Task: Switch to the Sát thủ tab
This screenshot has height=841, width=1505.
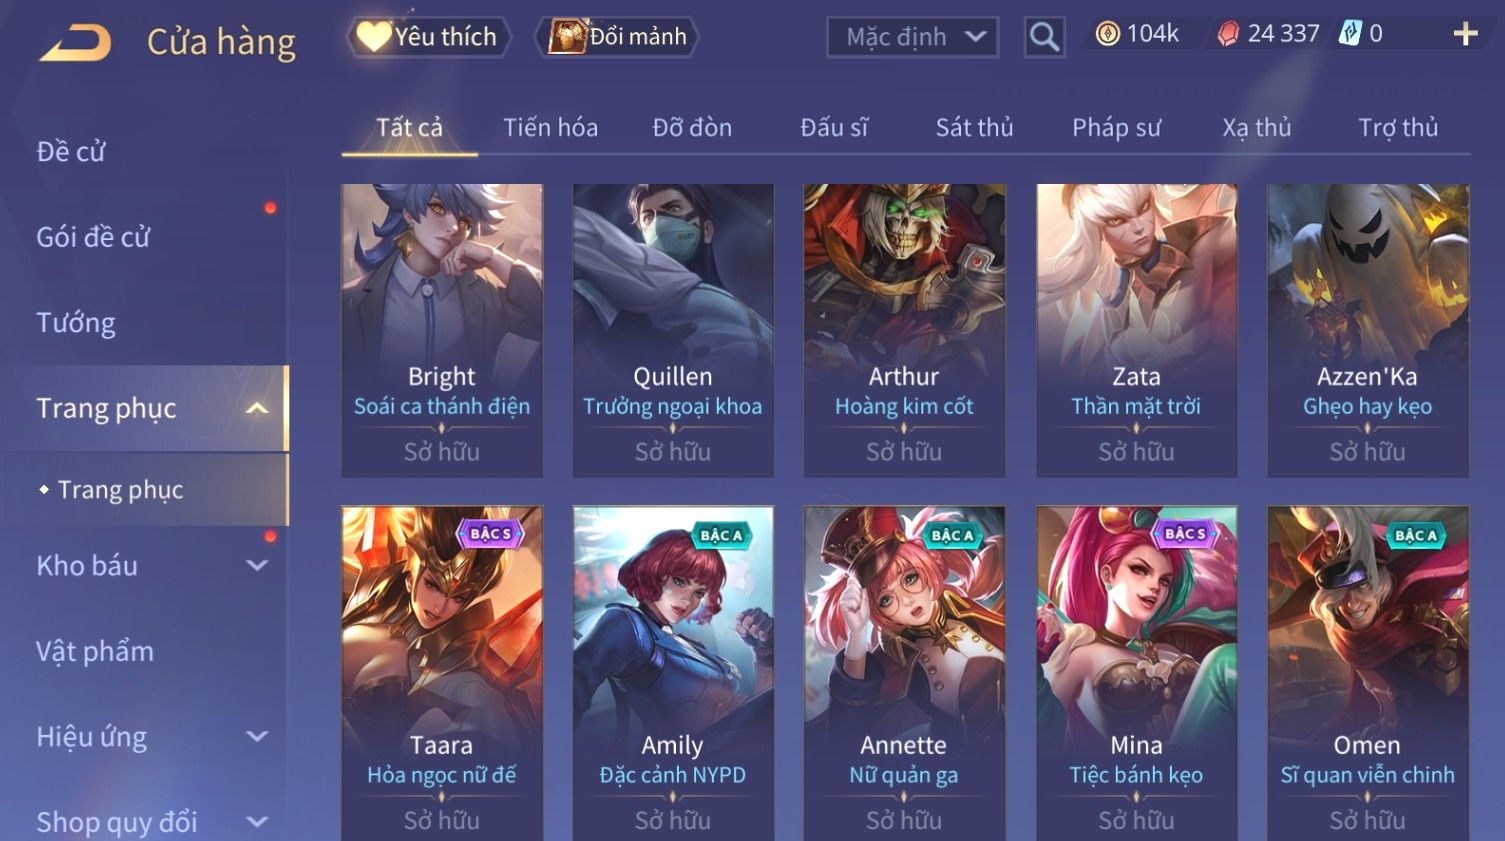Action: [974, 128]
